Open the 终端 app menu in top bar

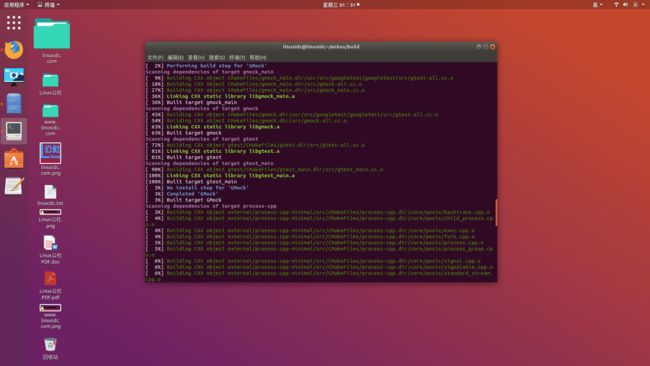49,5
